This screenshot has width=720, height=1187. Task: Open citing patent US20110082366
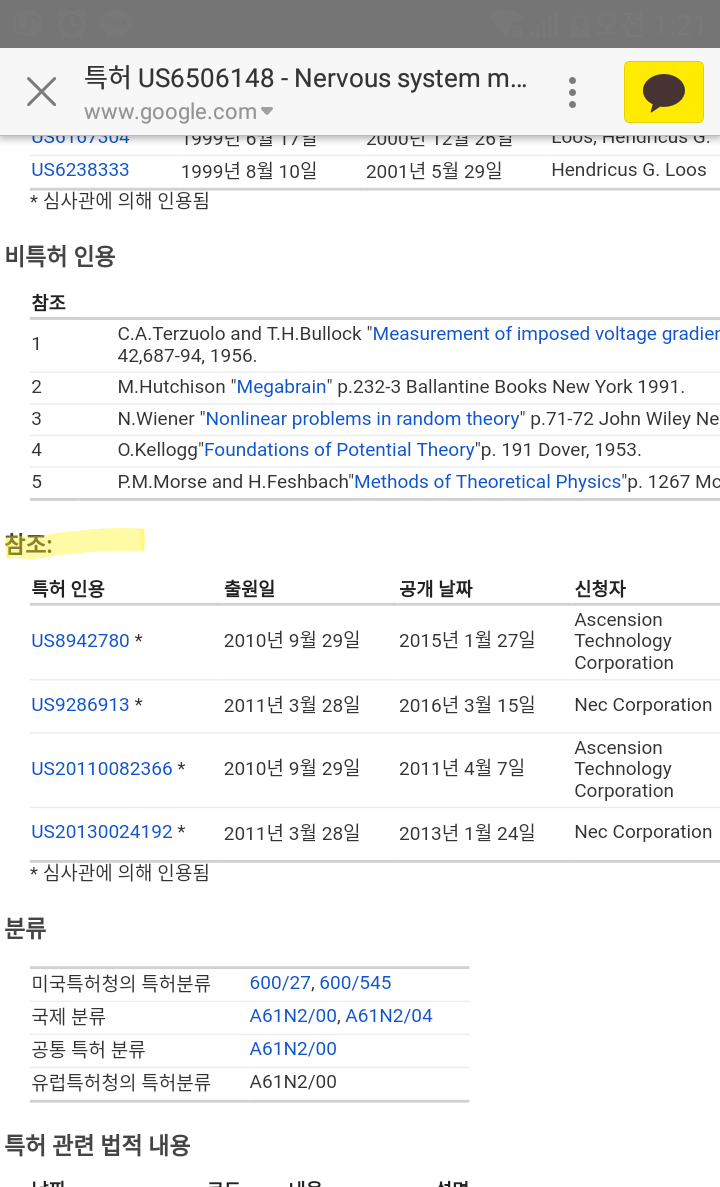(x=101, y=768)
